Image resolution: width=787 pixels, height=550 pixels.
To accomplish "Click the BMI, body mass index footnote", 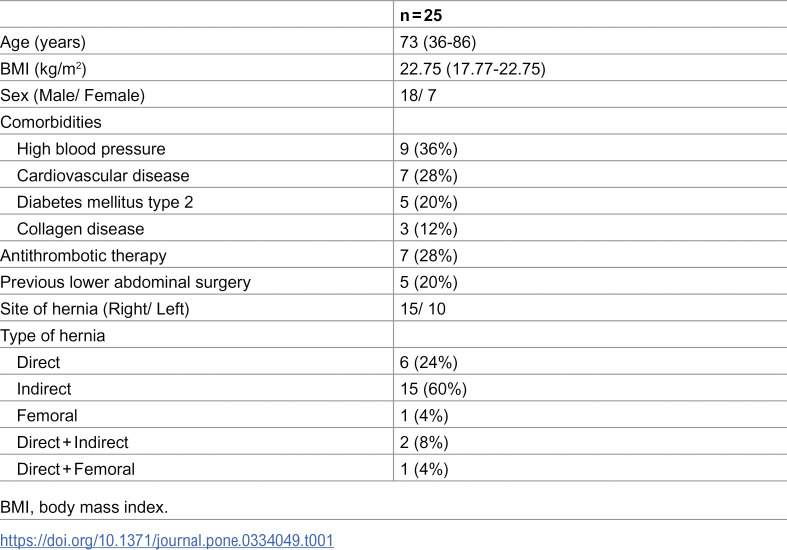I will [84, 507].
